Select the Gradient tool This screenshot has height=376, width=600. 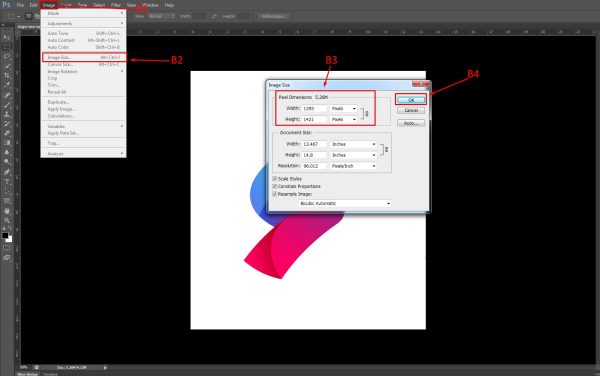click(x=7, y=143)
